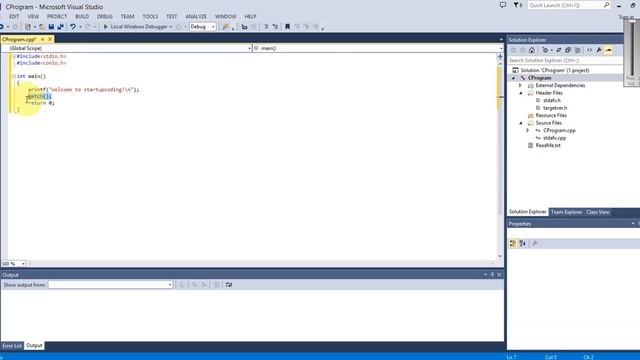Click the Quick Launch search magnifier
Screen dimensions: 640x360
(x=606, y=5)
